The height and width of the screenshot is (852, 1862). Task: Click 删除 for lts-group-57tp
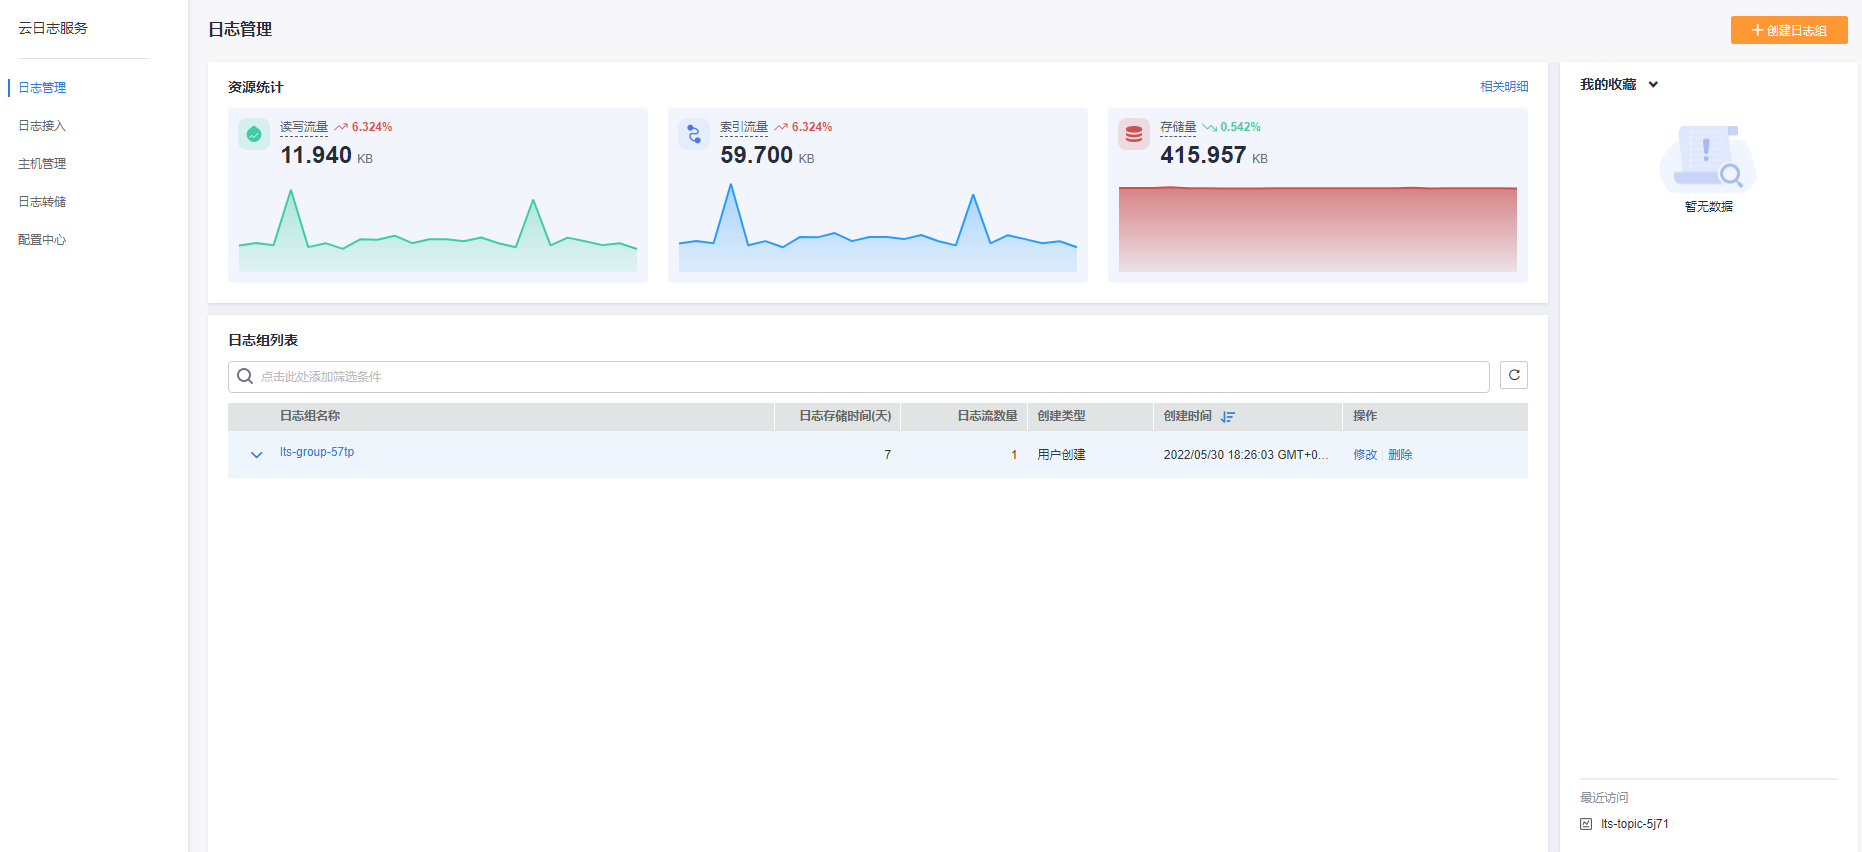1400,455
